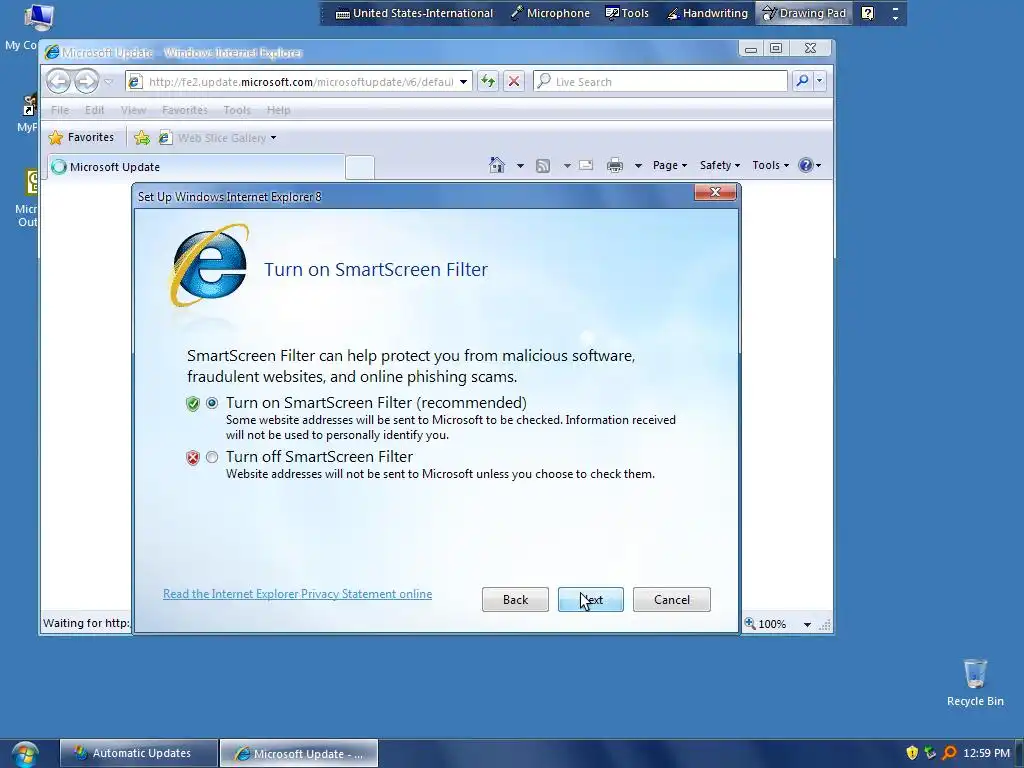Viewport: 1024px width, 768px height.
Task: Click Drawing Pad in the language bar
Action: (804, 13)
